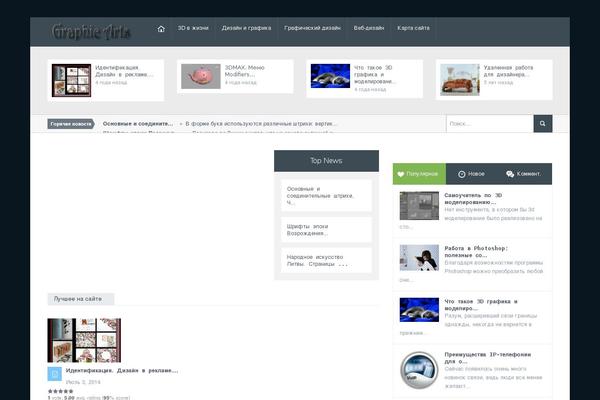Open post title Идентификация. Дизайн в рекламе under Лучшее

coord(122,371)
